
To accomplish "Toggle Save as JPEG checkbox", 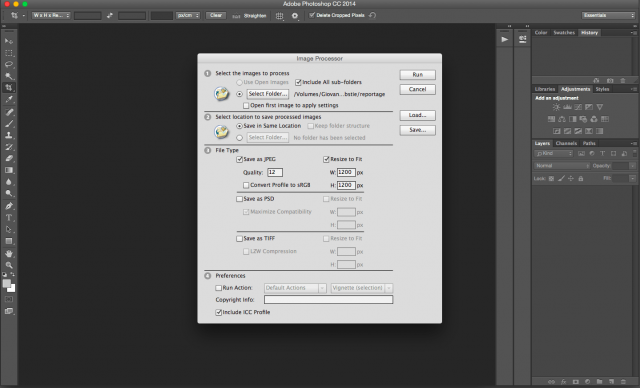I will coord(240,160).
